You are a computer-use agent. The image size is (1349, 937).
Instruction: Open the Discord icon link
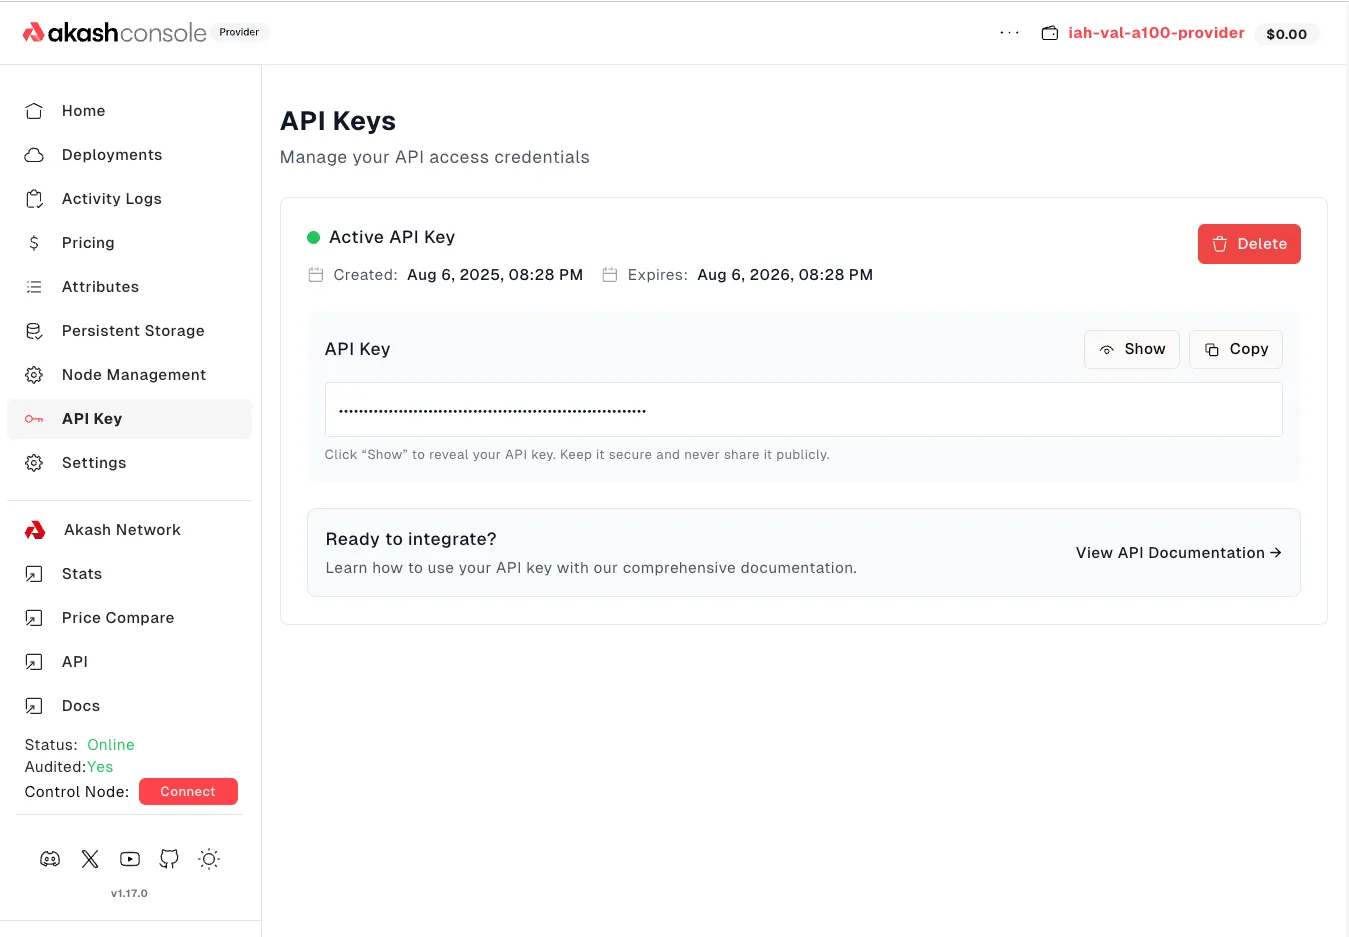click(50, 859)
